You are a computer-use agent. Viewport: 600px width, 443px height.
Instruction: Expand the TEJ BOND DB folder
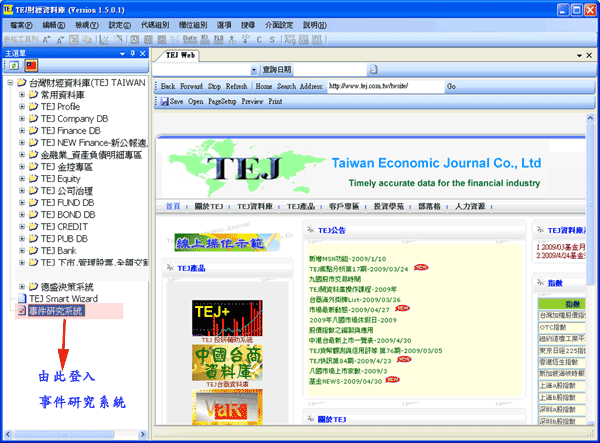point(22,215)
